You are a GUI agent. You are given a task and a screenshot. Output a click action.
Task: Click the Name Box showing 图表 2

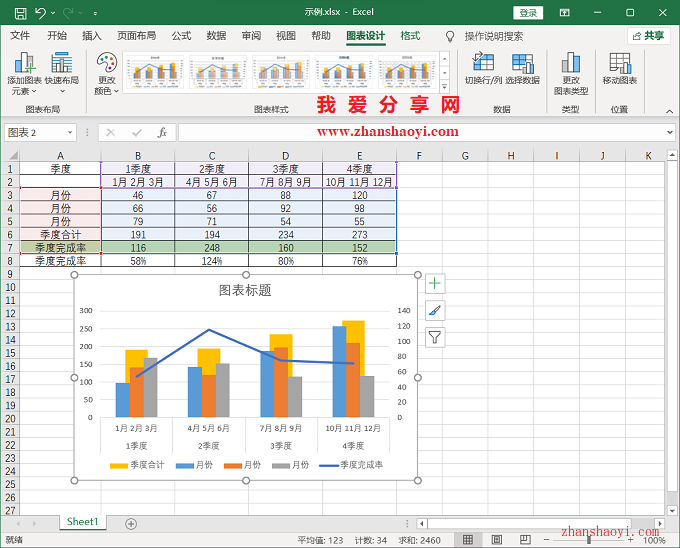pos(36,132)
